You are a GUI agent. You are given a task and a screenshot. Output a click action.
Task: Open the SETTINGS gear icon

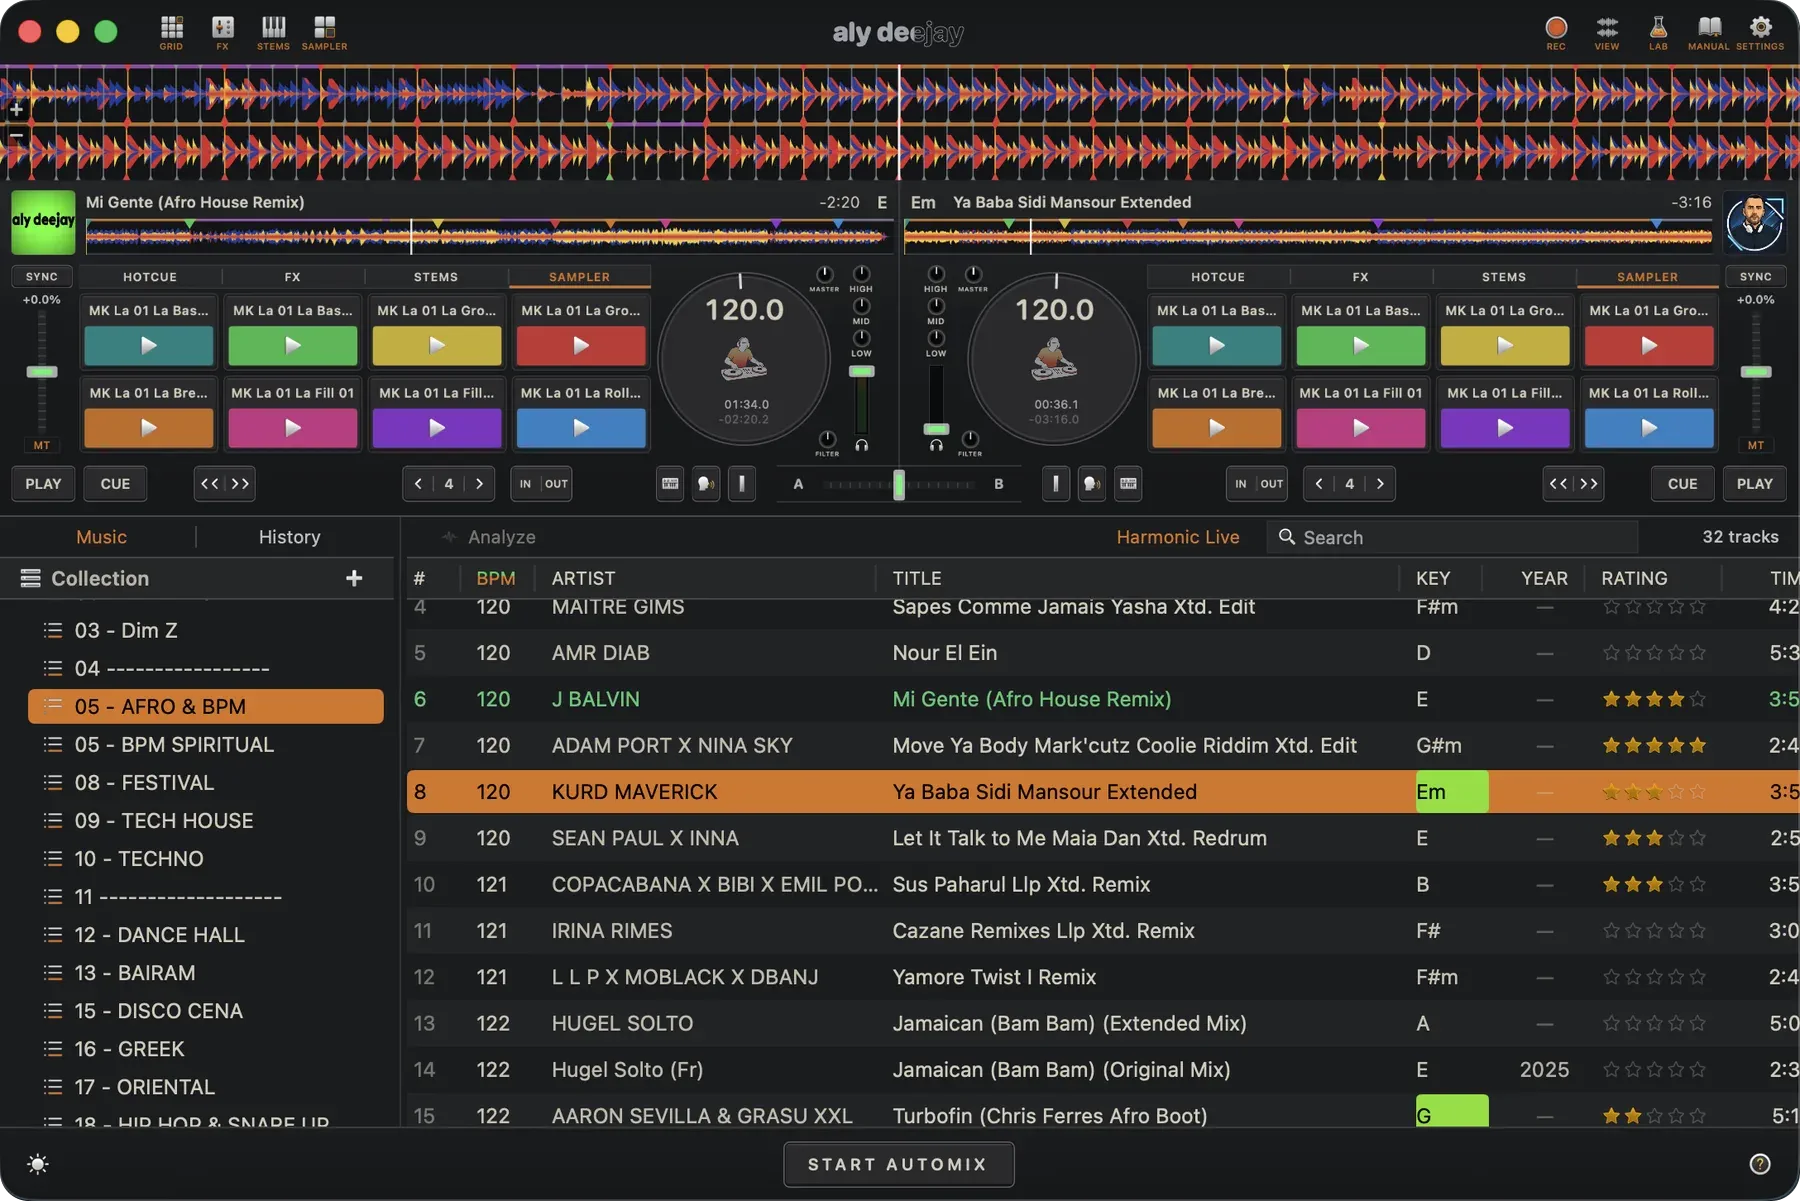1760,32
